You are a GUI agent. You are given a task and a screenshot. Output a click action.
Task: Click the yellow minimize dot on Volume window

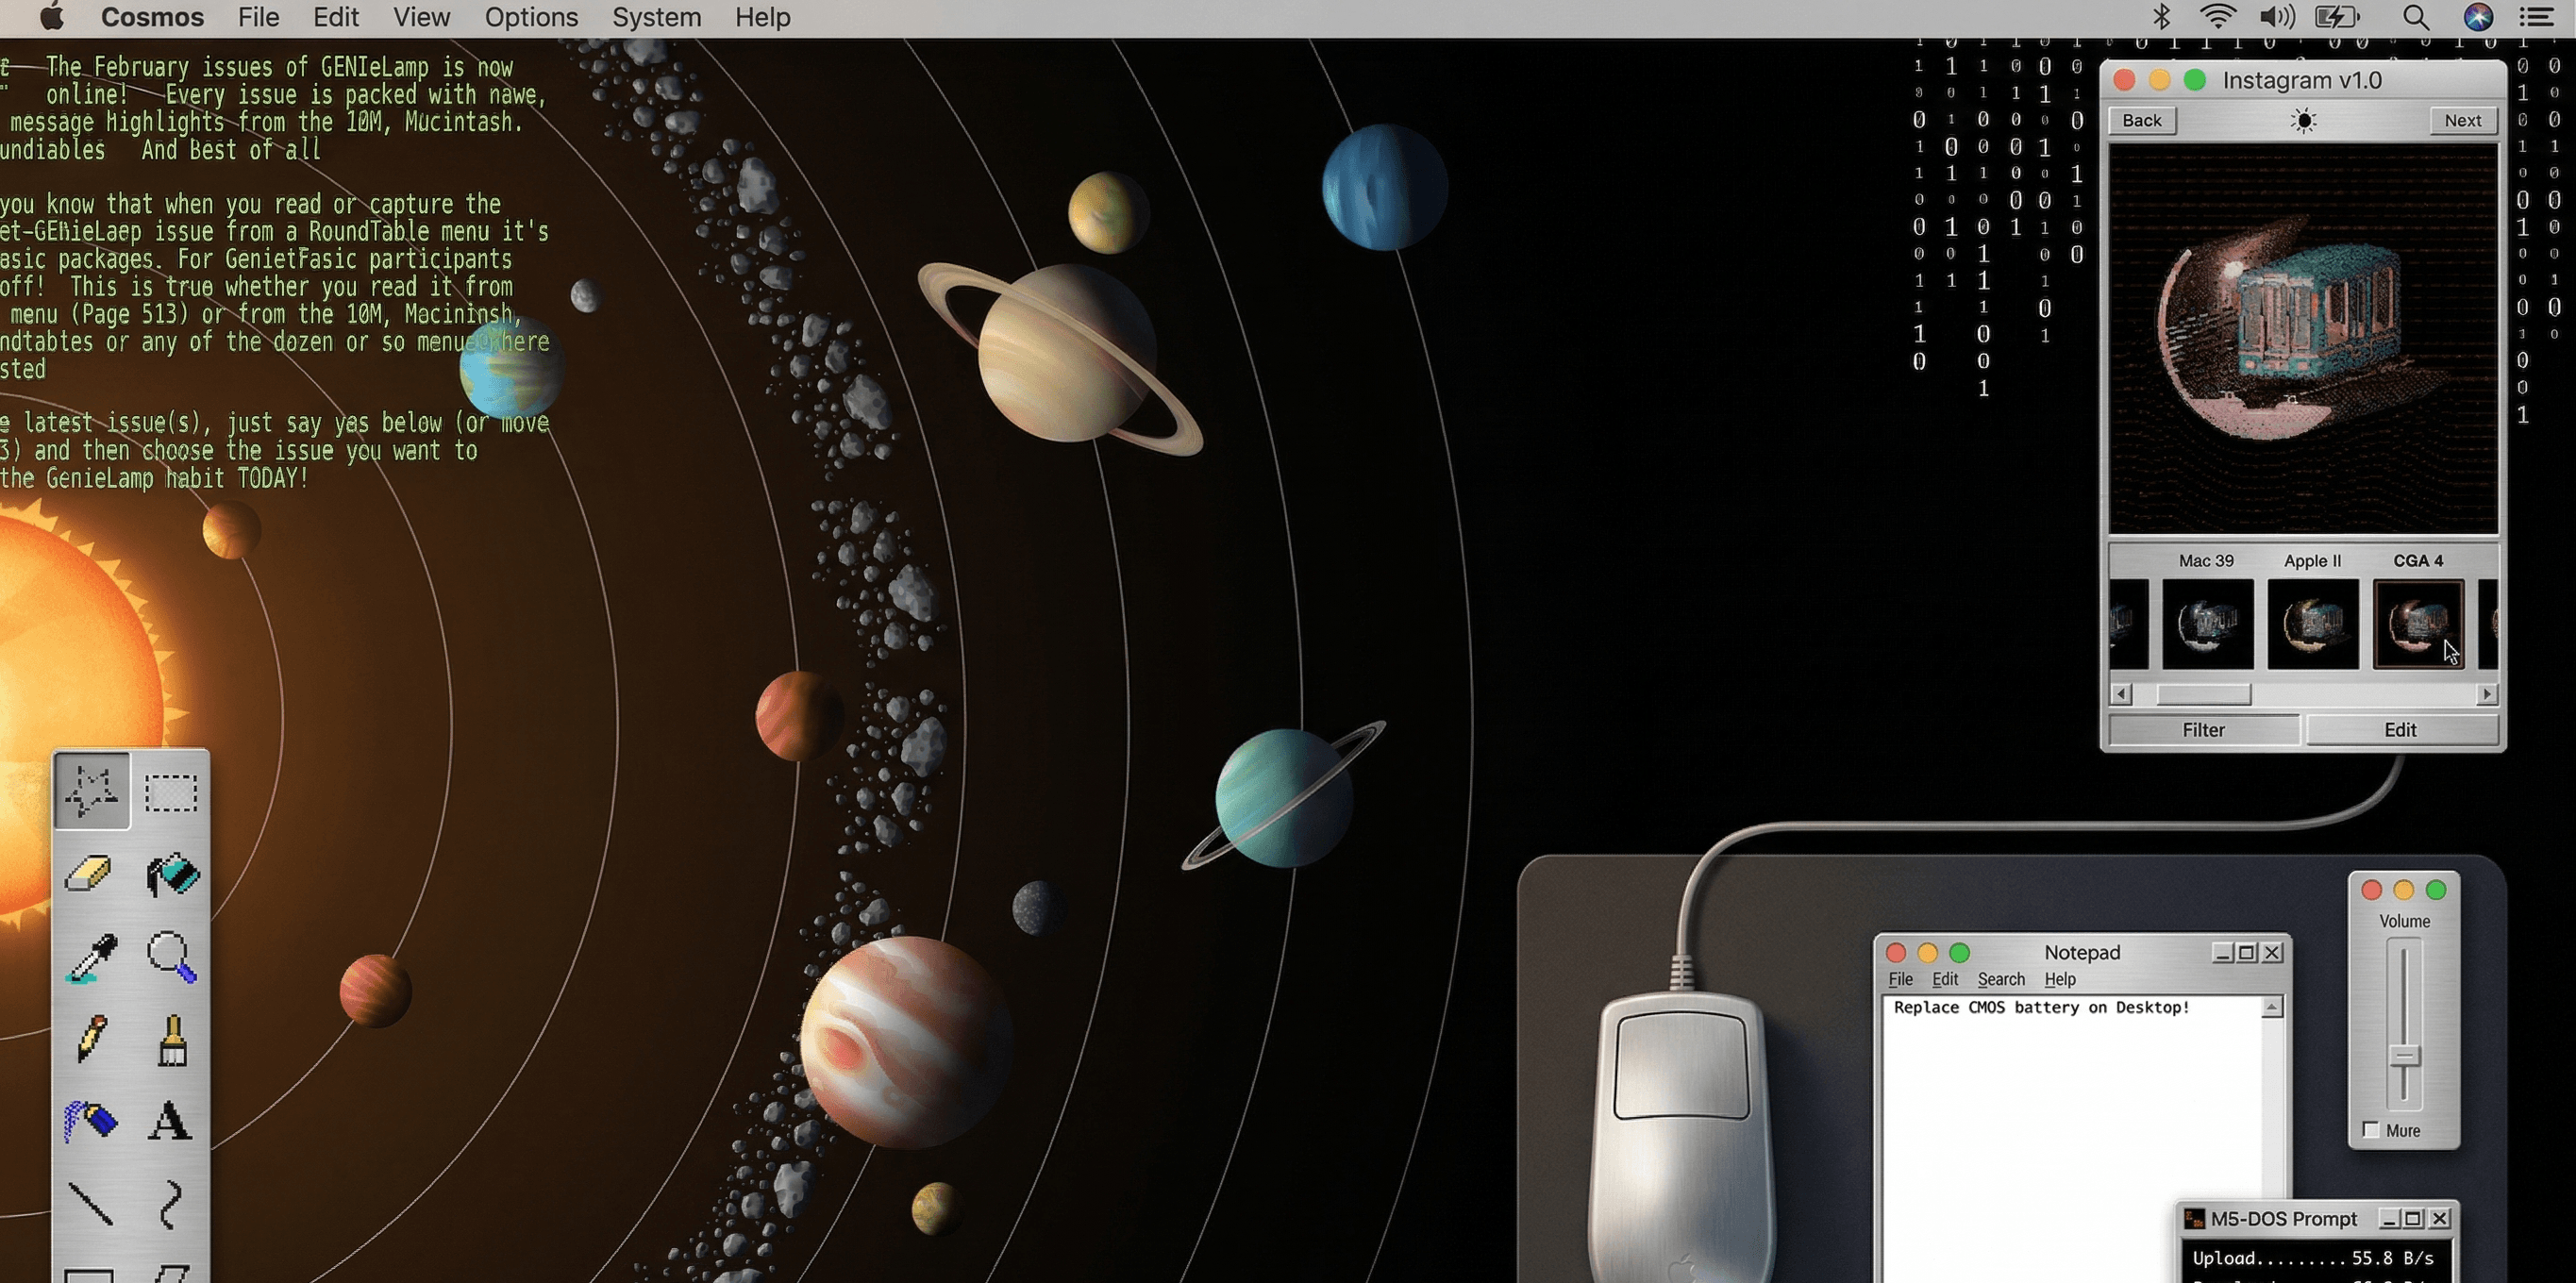(x=2403, y=889)
